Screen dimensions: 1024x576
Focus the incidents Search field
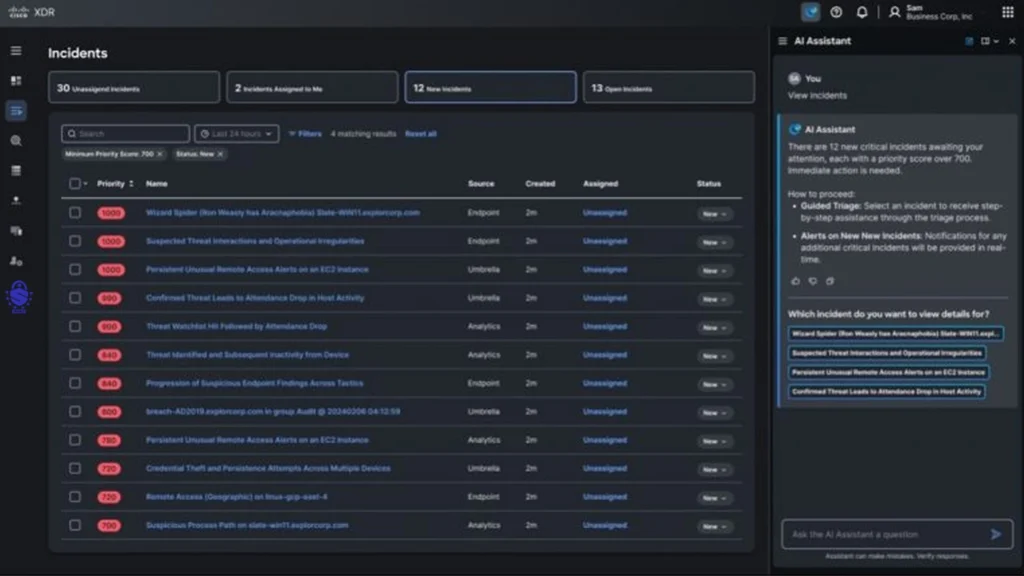pos(125,134)
